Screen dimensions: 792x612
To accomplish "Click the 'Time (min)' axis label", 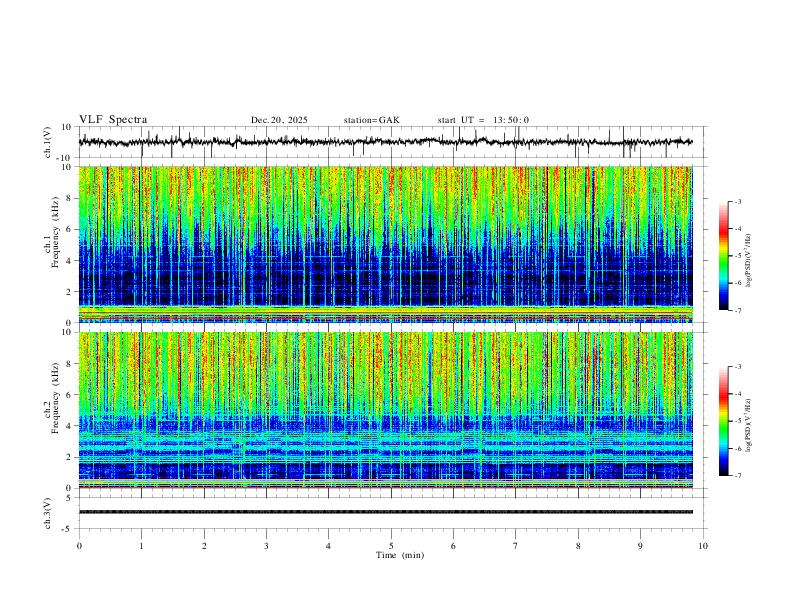I will click(x=400, y=555).
